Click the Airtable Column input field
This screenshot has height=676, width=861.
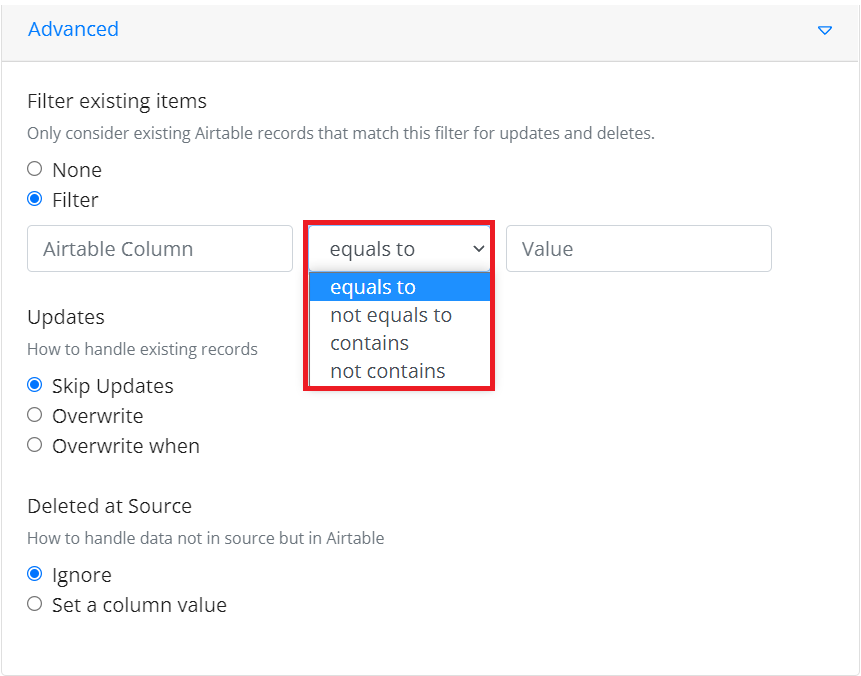(160, 249)
